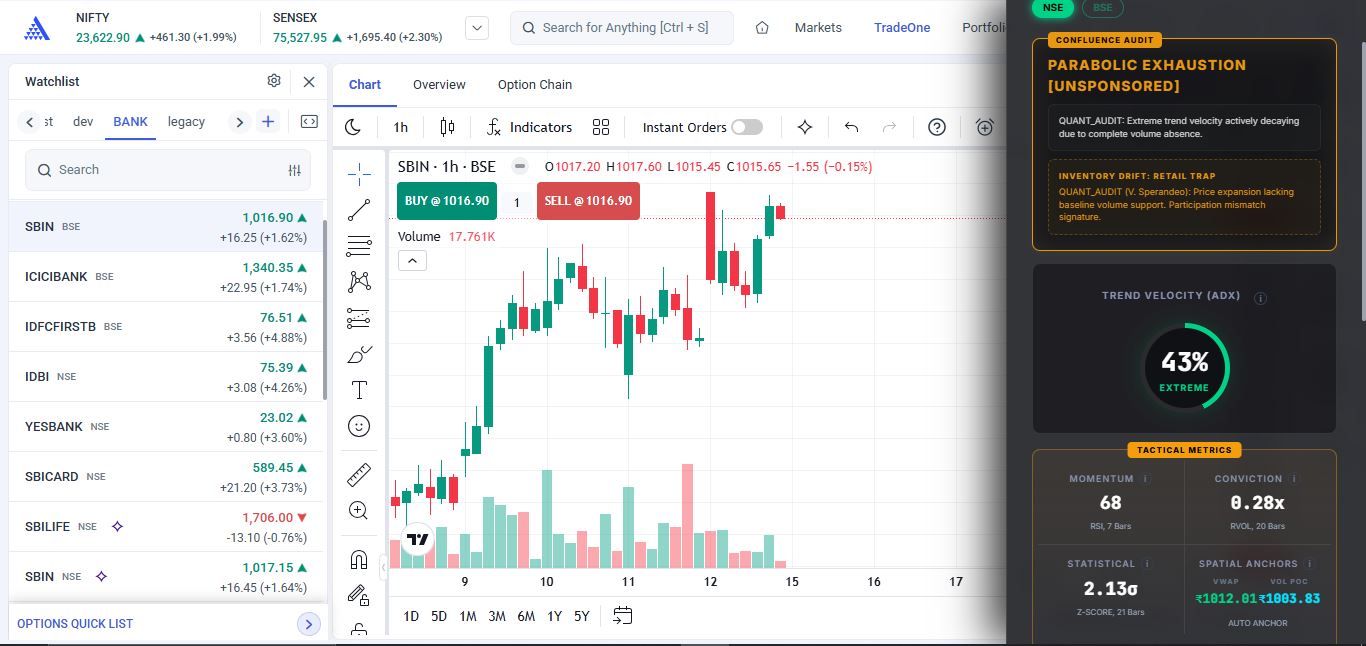Open the emoji sticker tool

point(359,426)
